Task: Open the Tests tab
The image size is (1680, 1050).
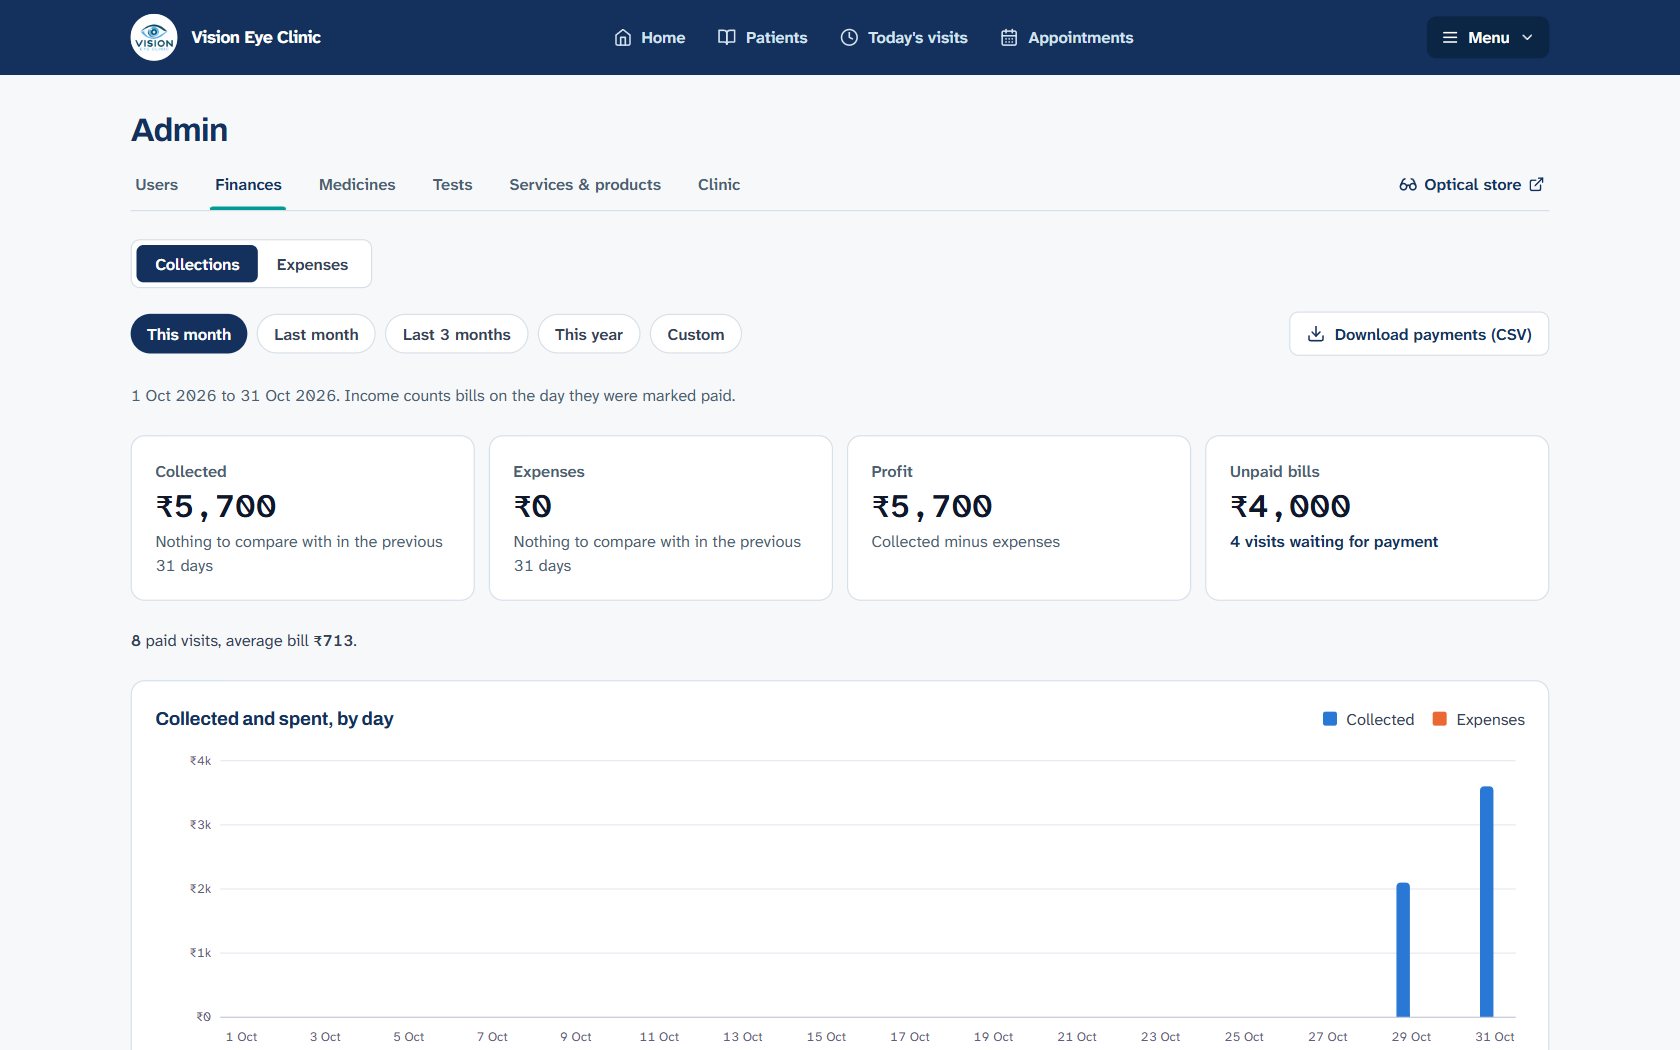Action: click(x=452, y=184)
